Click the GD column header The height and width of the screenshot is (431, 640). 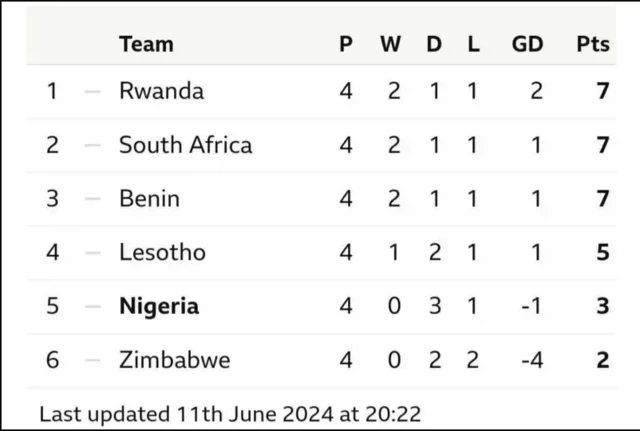tap(527, 44)
